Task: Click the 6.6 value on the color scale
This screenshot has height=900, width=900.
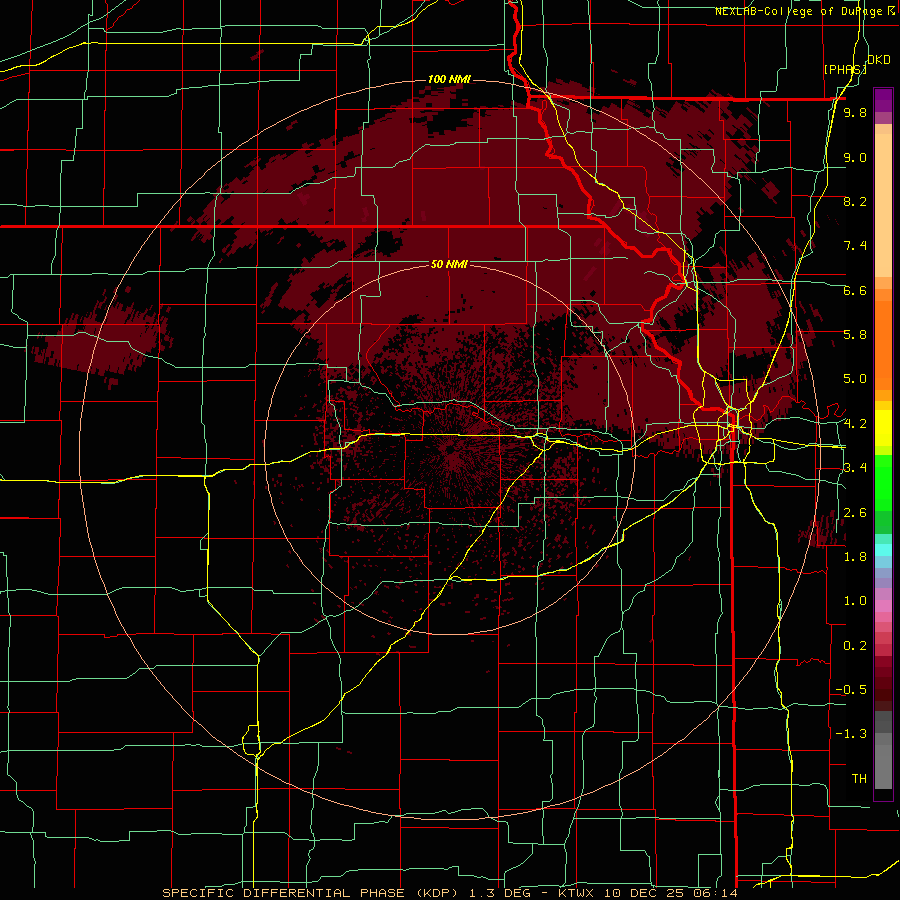Action: (x=855, y=290)
